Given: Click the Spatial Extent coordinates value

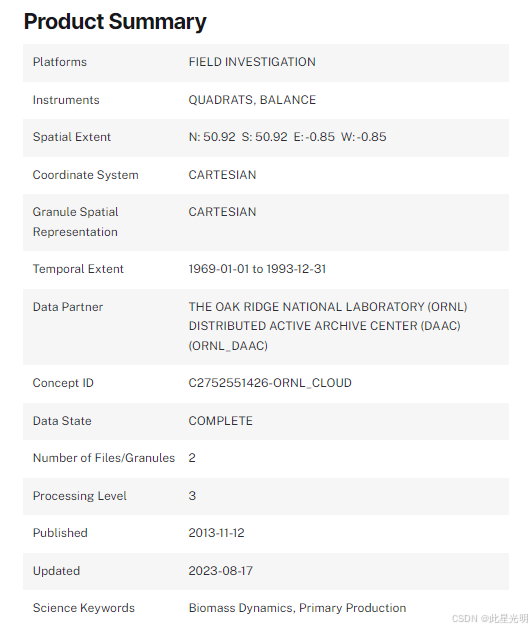Looking at the screenshot, I should tap(287, 137).
